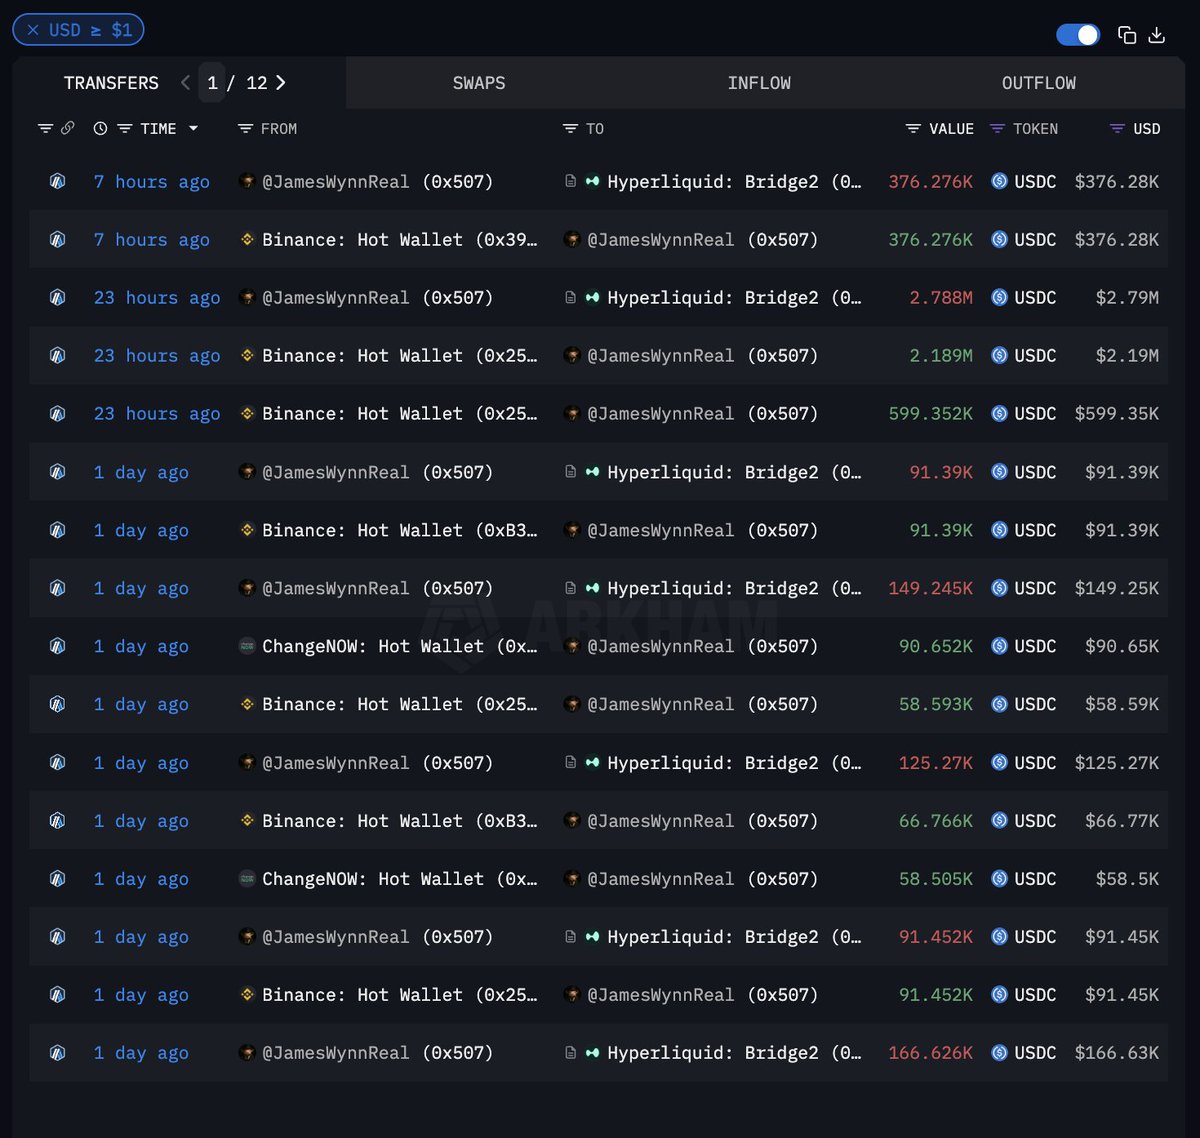Go to the previous transfers page

185,83
